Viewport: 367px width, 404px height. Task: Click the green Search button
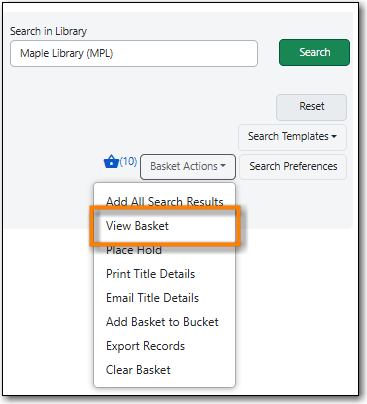[x=314, y=52]
